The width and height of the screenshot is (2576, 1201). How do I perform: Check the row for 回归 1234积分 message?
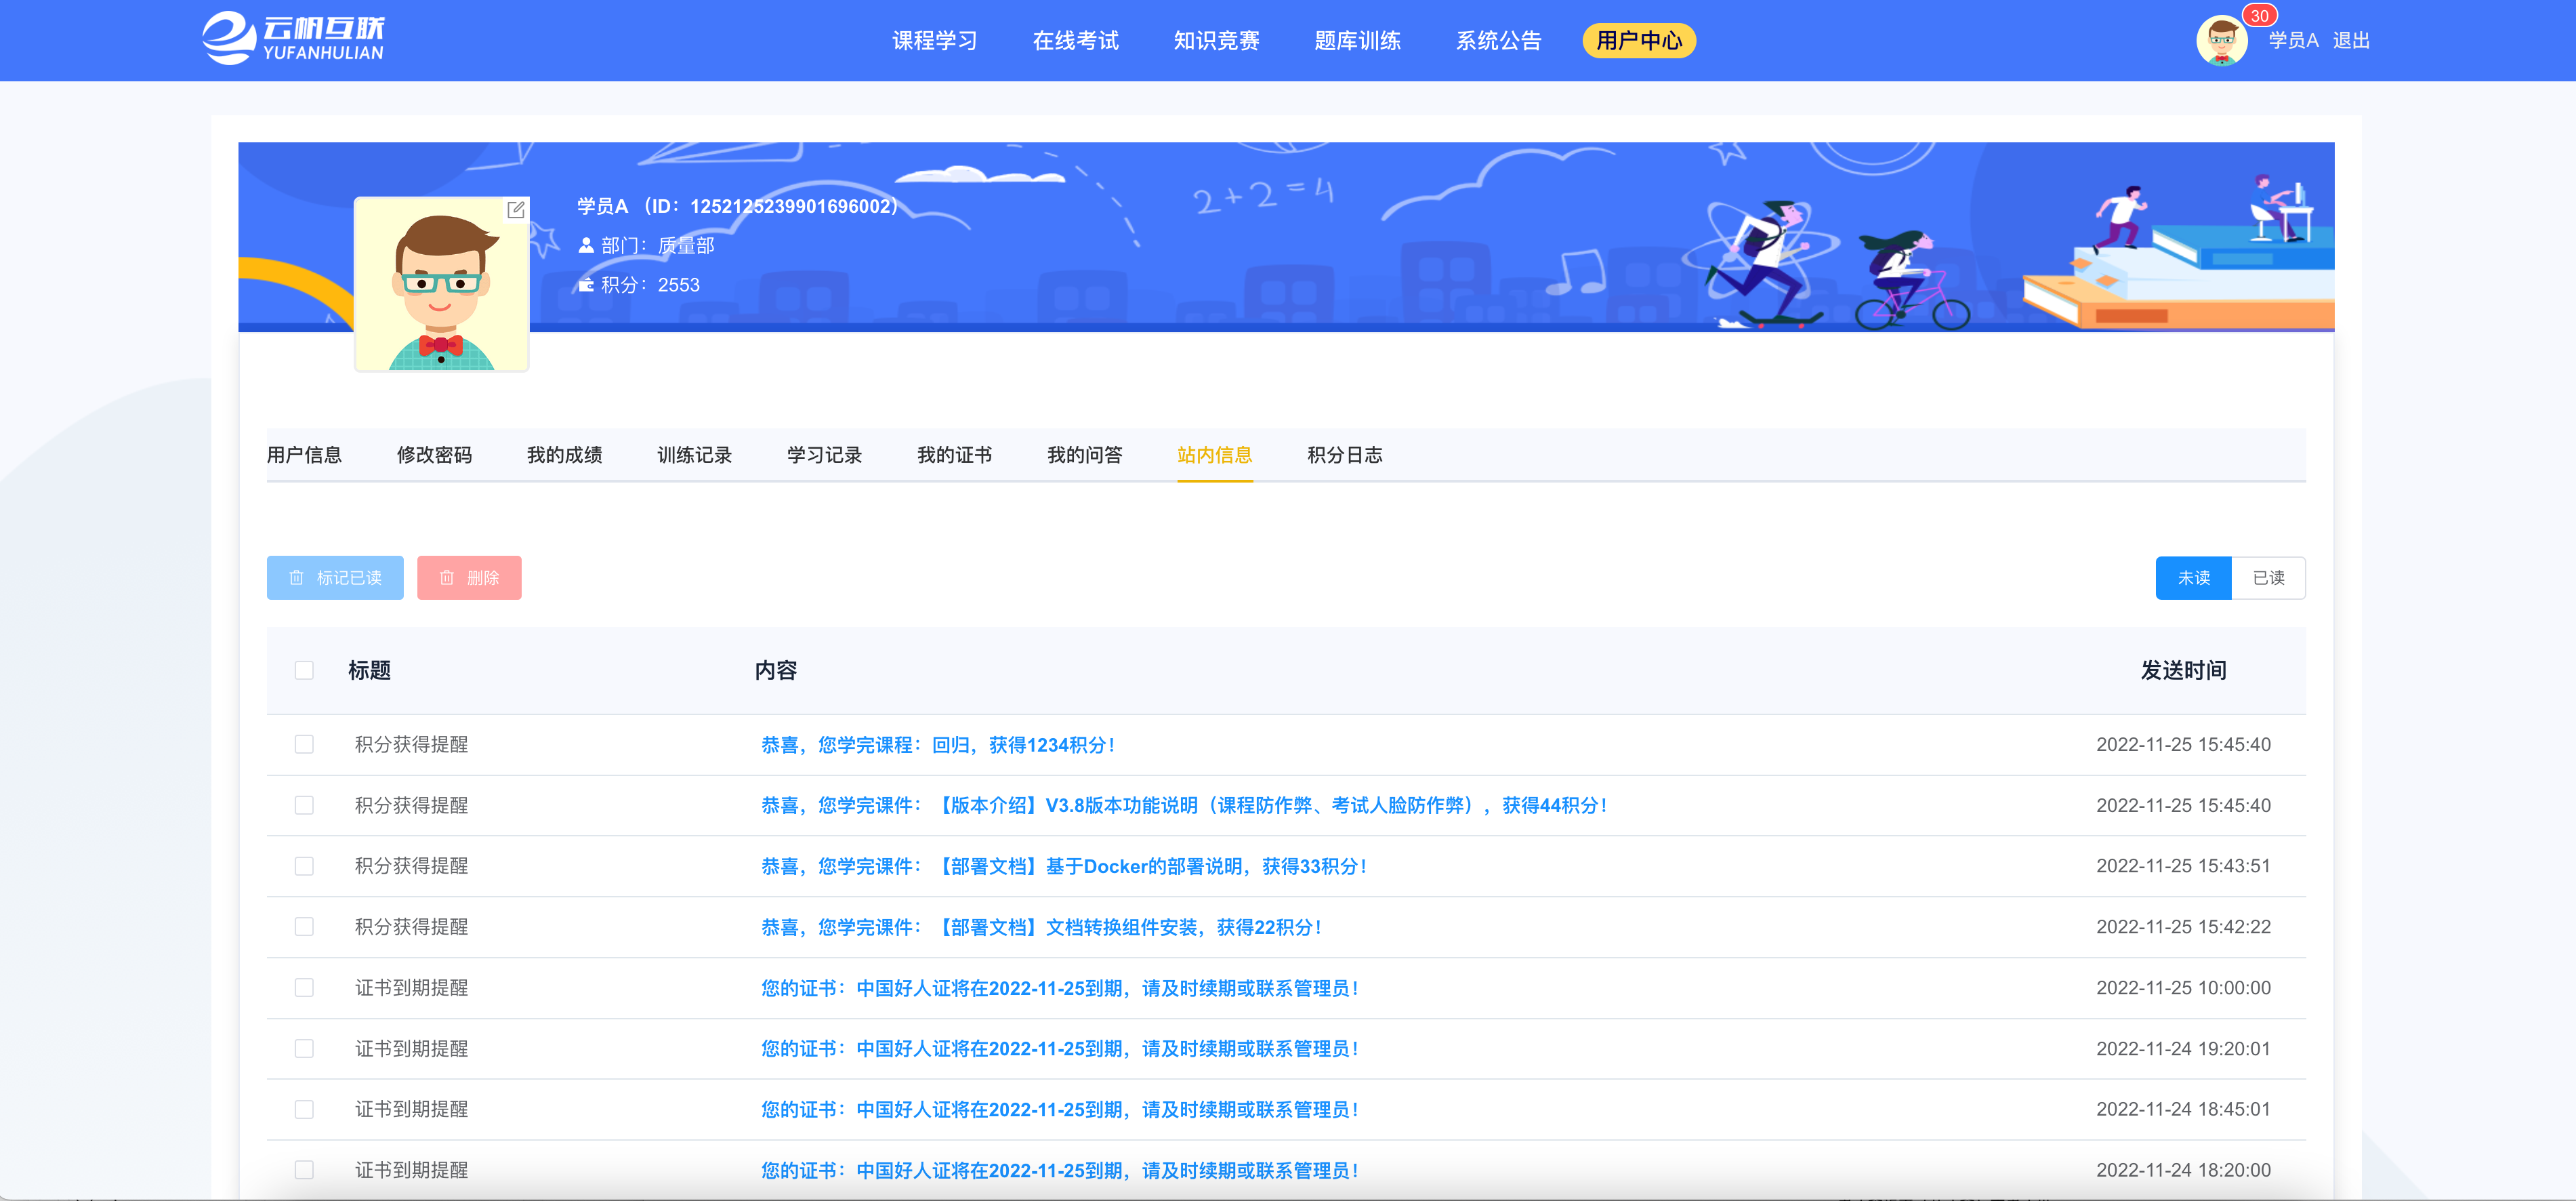pyautogui.click(x=304, y=744)
